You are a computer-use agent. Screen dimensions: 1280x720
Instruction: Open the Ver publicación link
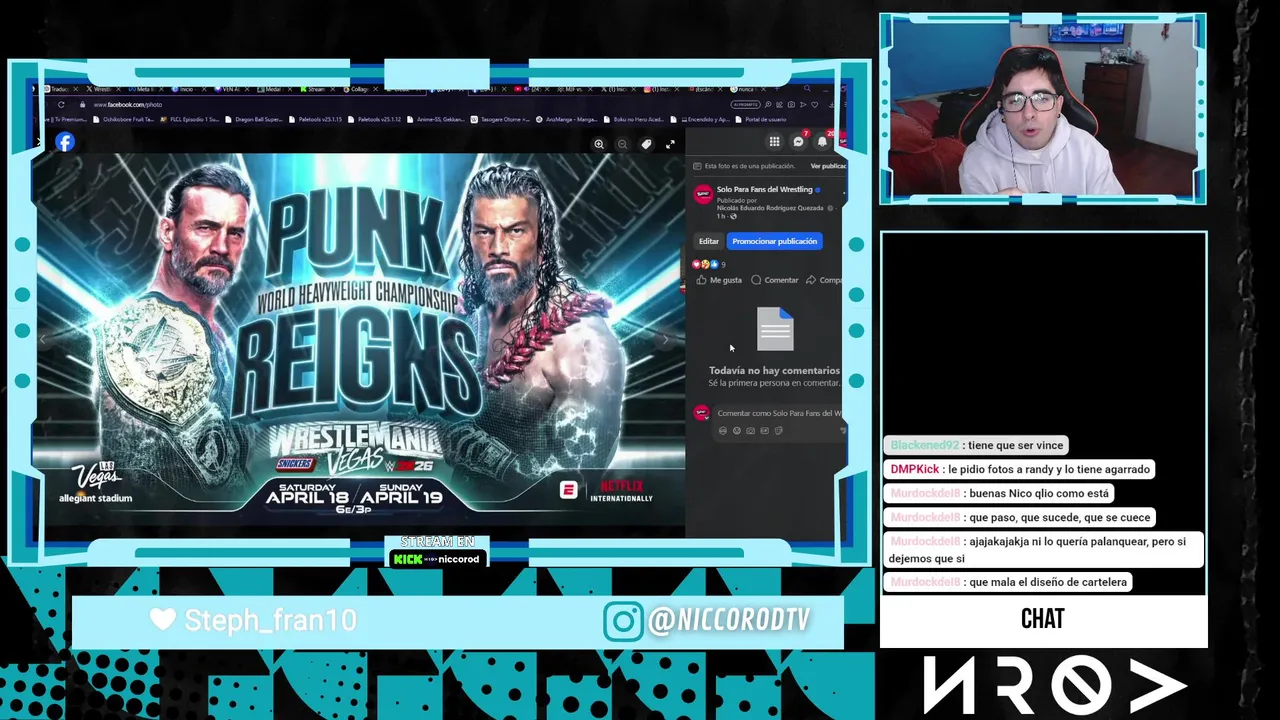(x=828, y=166)
